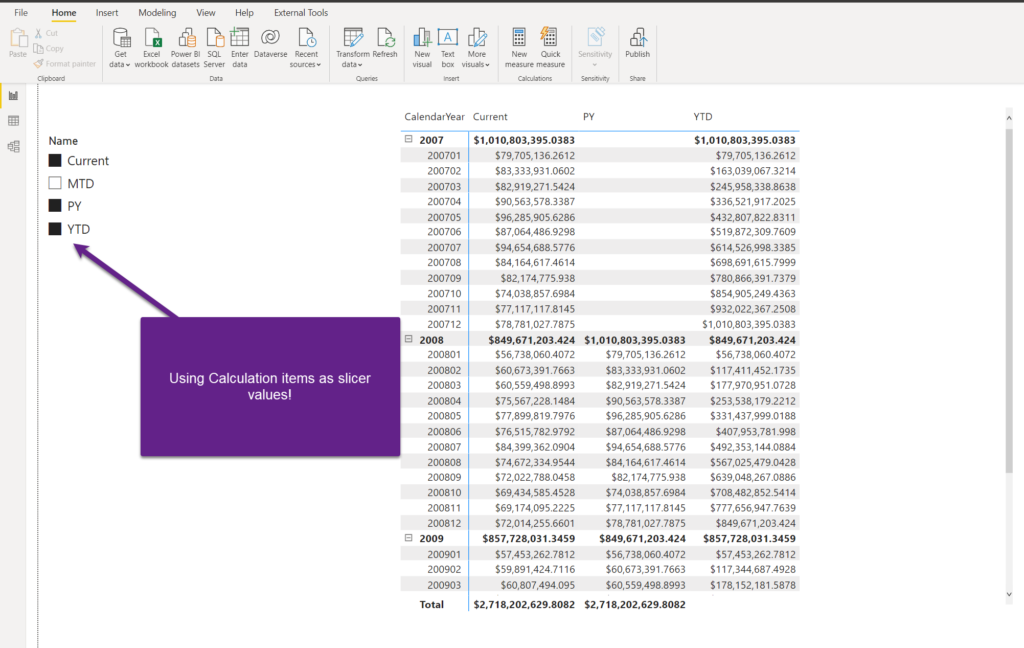Sort by the YTD column header
The image size is (1024, 648).
pos(703,117)
